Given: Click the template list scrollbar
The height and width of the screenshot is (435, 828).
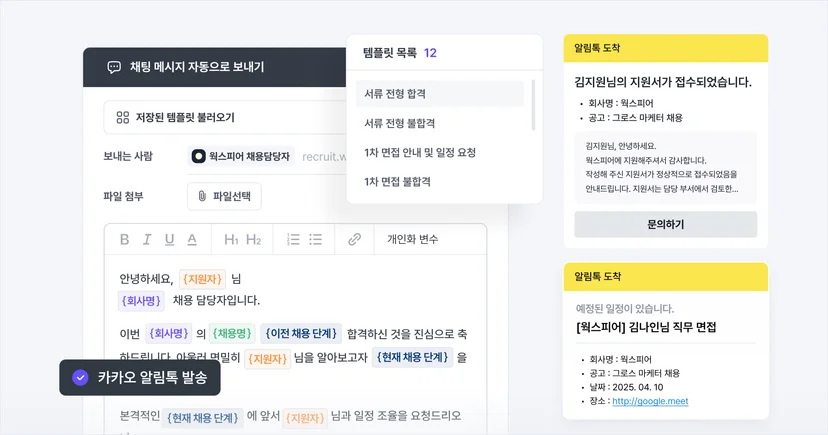Looking at the screenshot, I should 533,105.
